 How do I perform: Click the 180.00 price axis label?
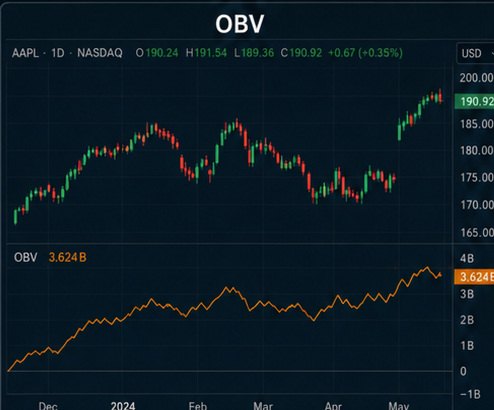(x=477, y=151)
